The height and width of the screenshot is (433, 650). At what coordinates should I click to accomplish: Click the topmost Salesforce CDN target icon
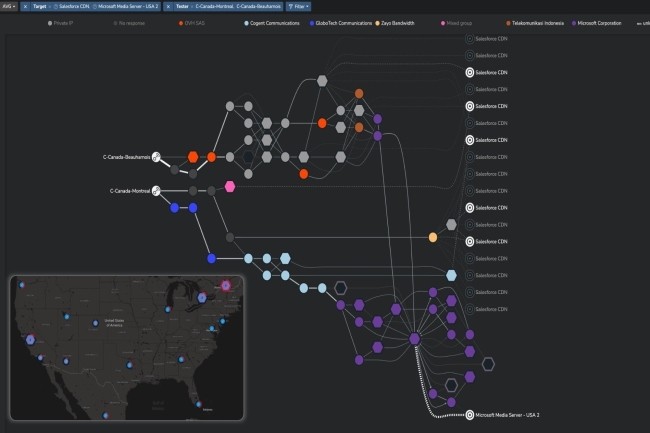[469, 39]
